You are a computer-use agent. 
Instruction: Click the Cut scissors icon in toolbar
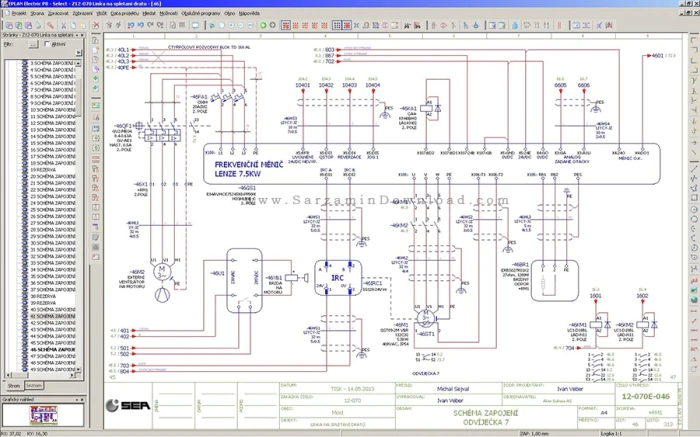(63, 25)
